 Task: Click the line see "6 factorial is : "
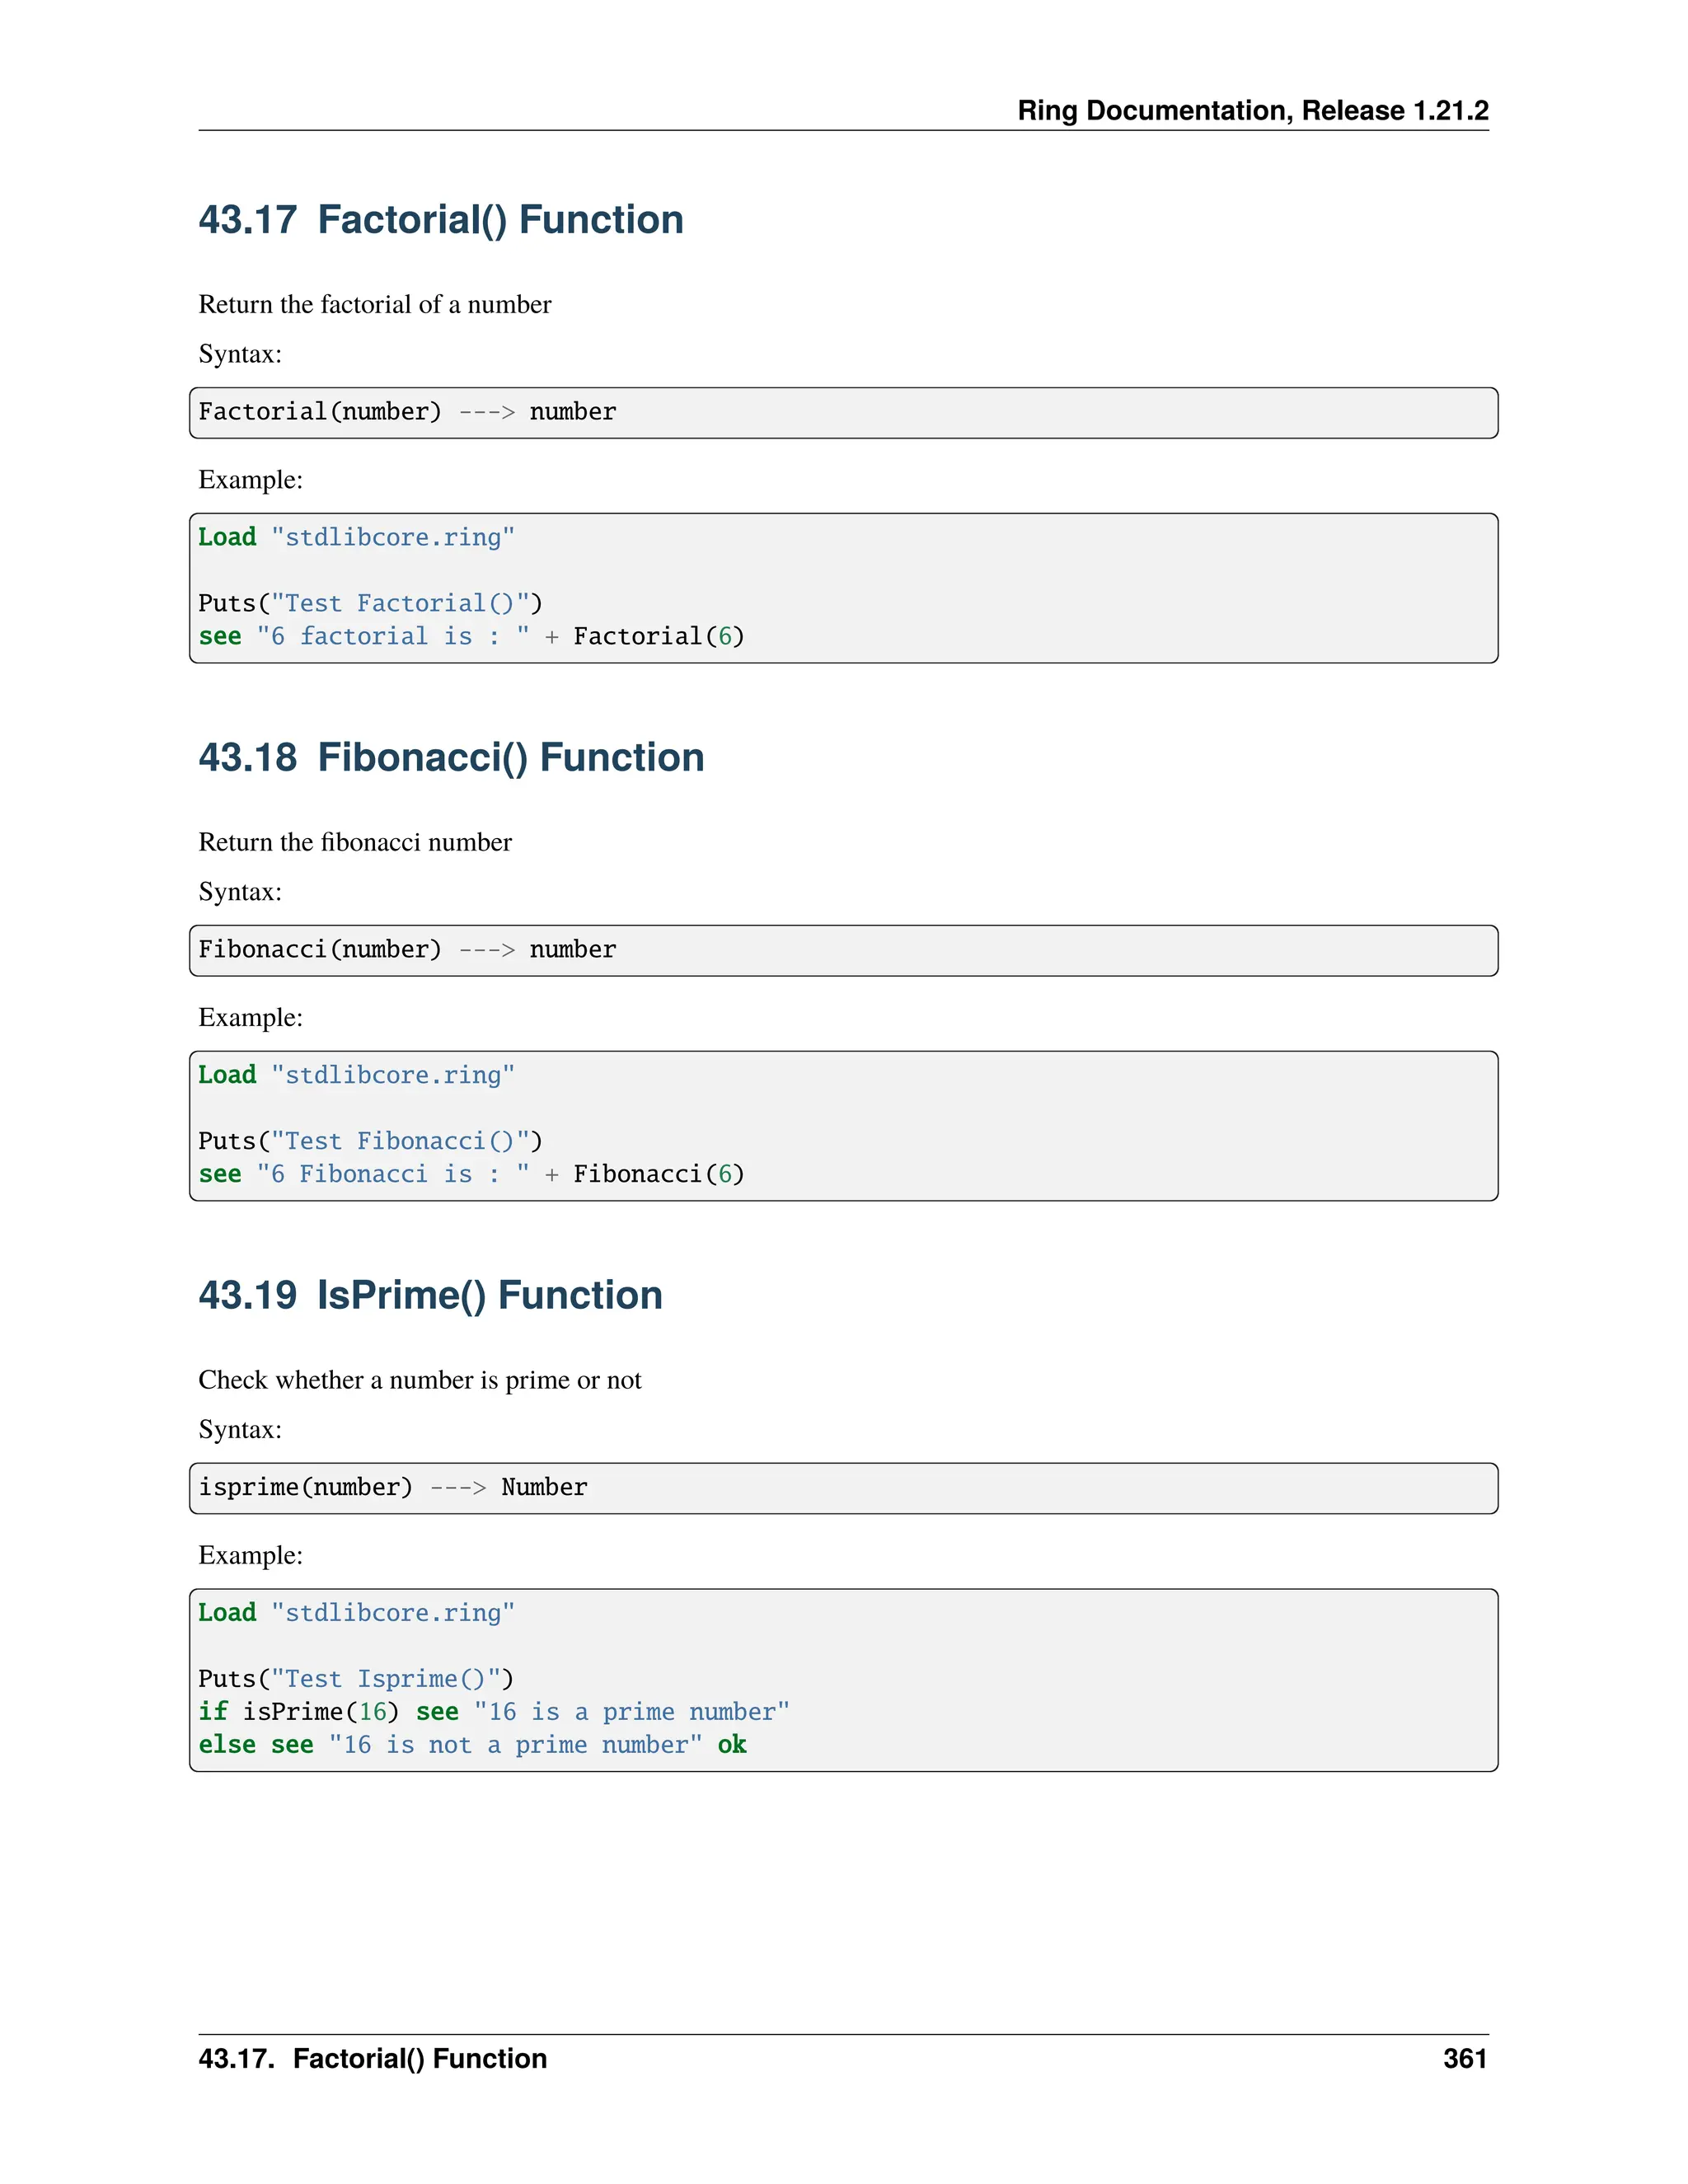pos(471,637)
